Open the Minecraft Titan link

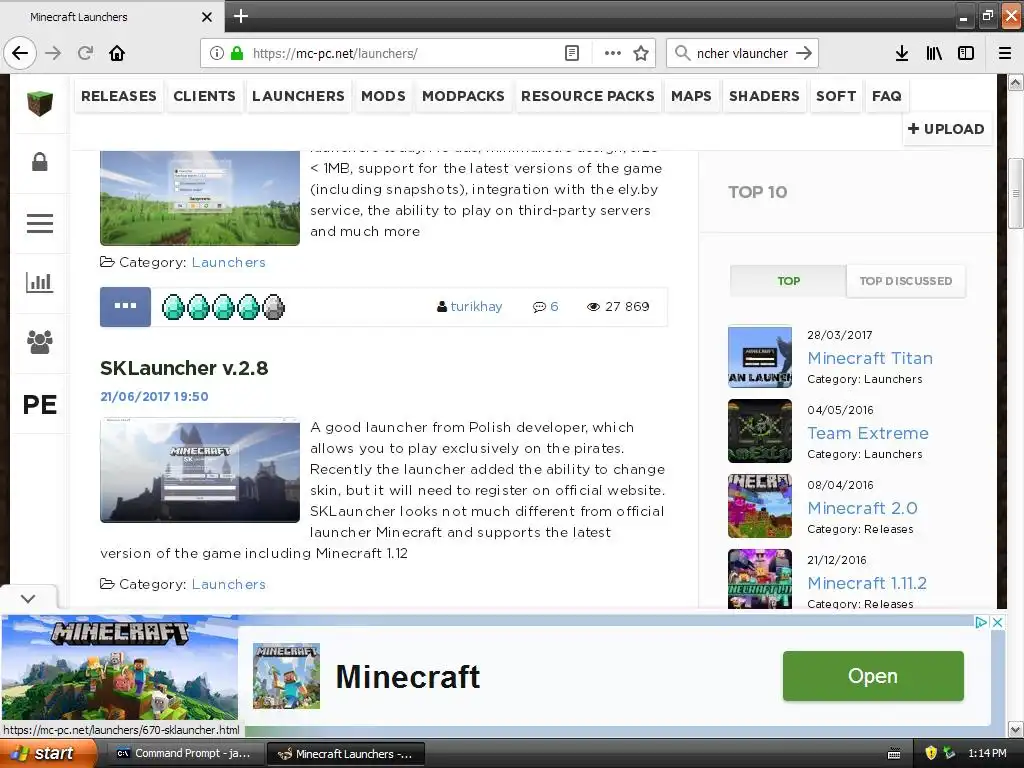point(870,358)
